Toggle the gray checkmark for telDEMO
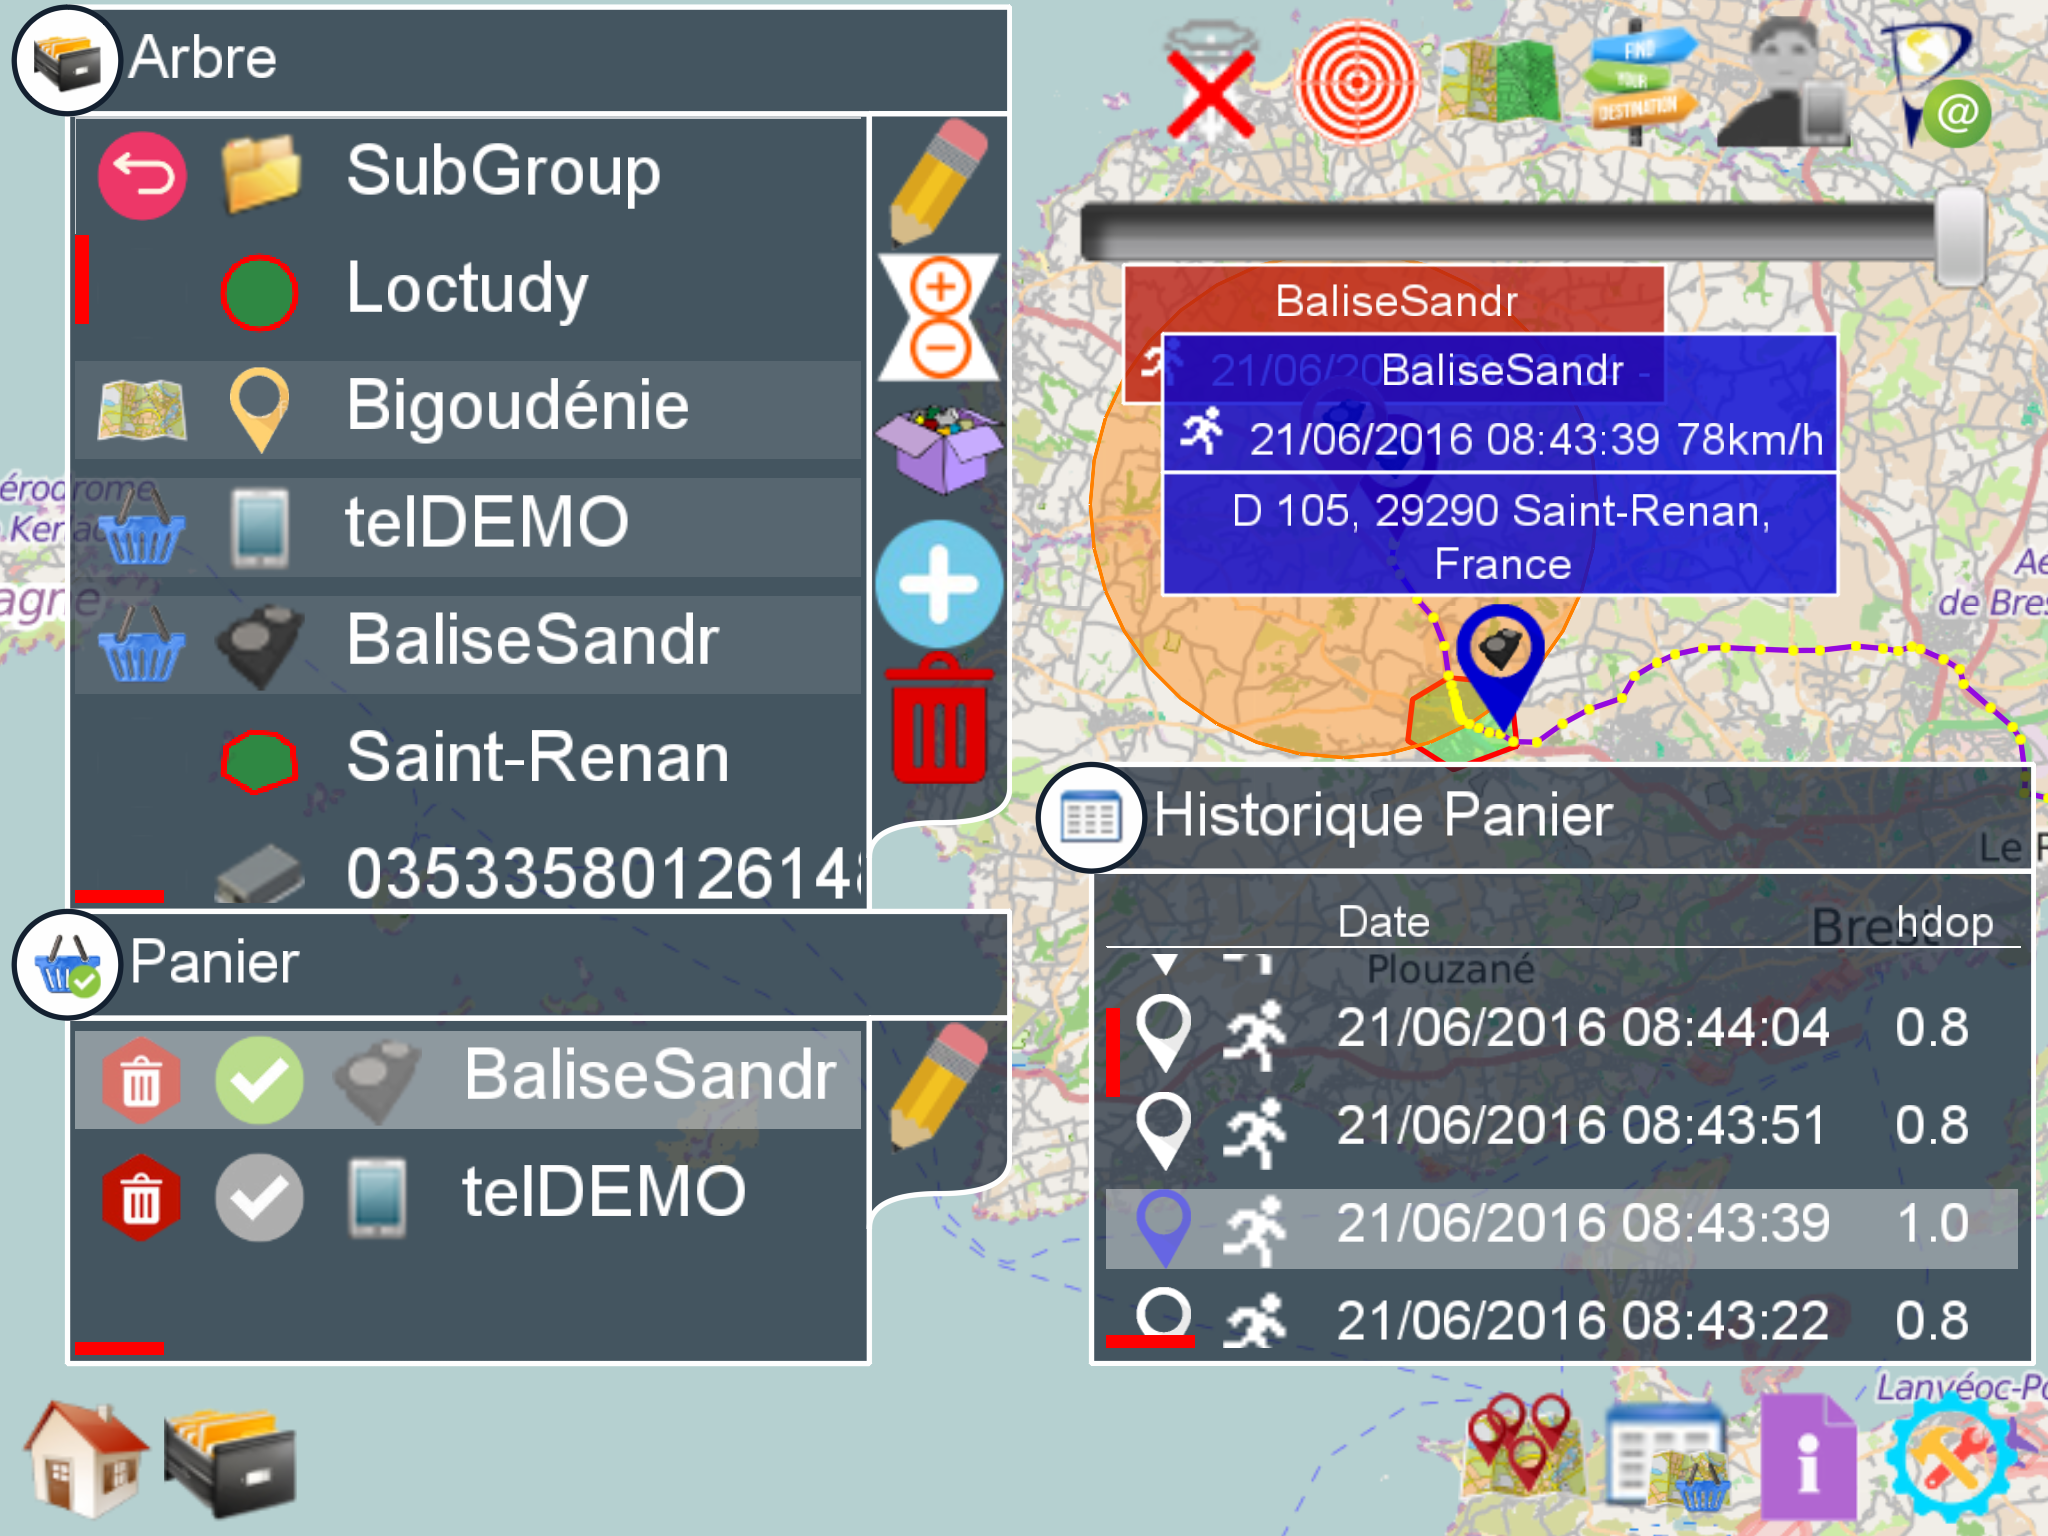This screenshot has width=2048, height=1536. [259, 1197]
